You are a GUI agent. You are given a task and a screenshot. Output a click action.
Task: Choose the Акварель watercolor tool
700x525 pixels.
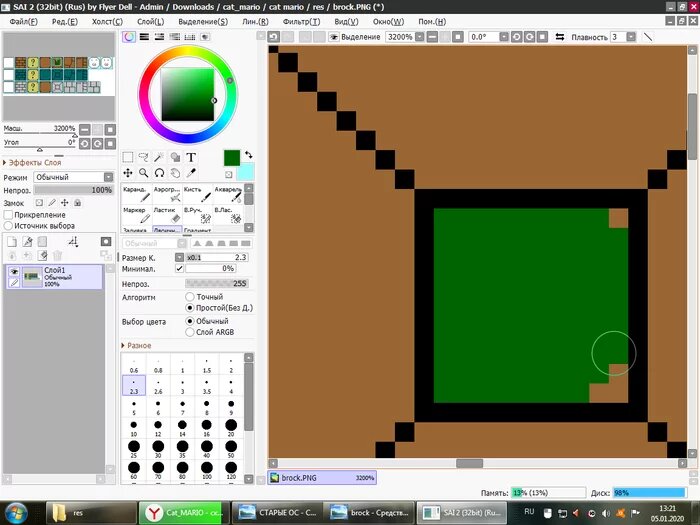[228, 195]
